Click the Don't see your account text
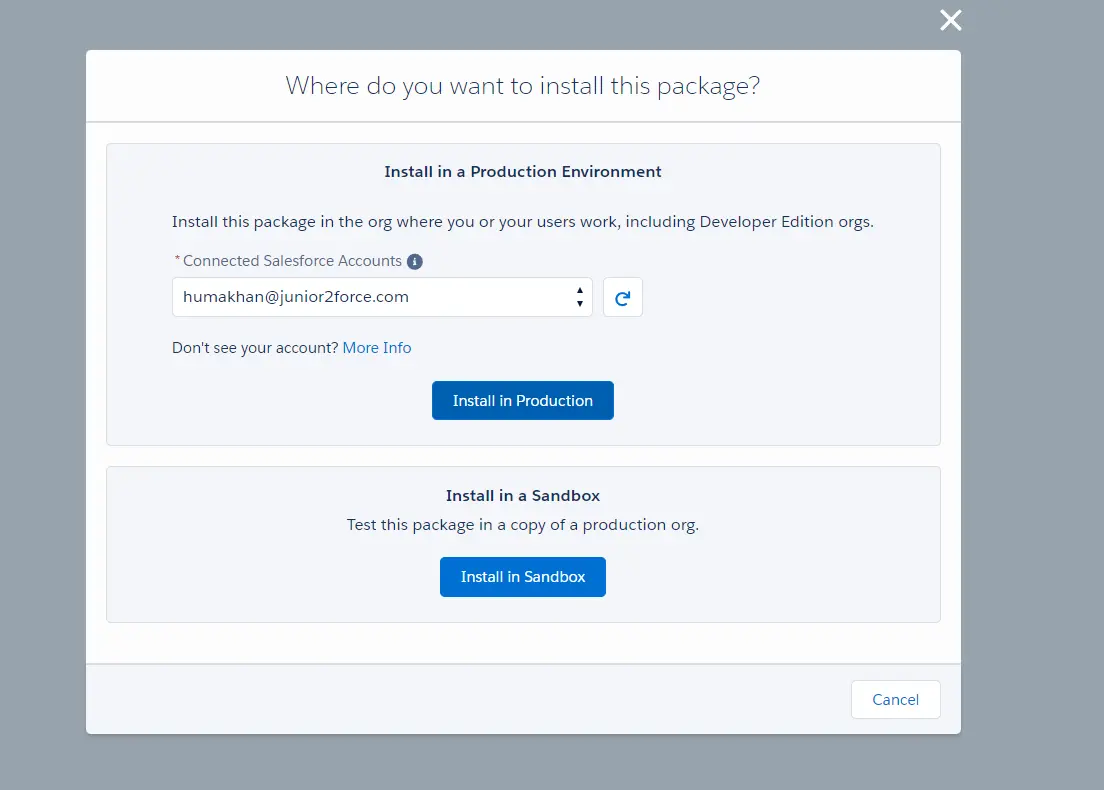Viewport: 1104px width, 790px height. [255, 348]
